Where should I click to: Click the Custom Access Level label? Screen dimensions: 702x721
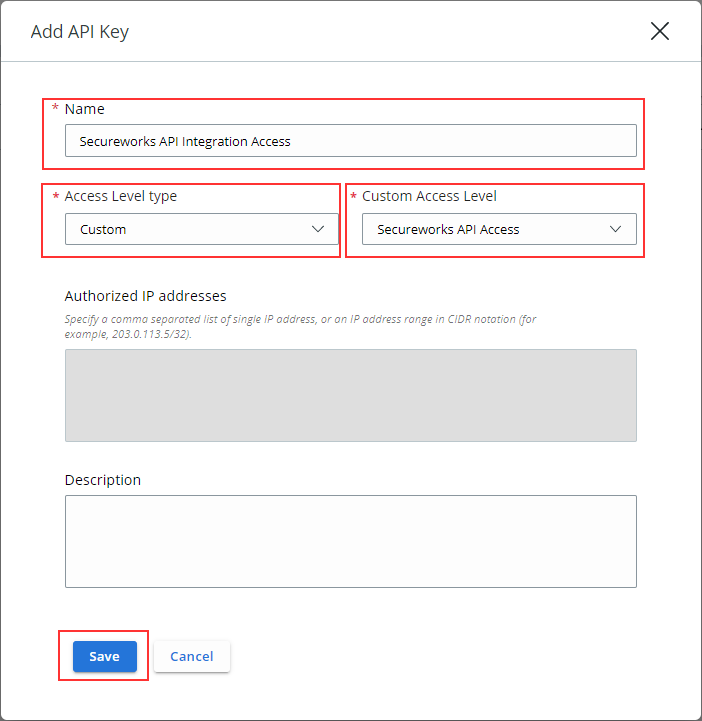[x=429, y=196]
